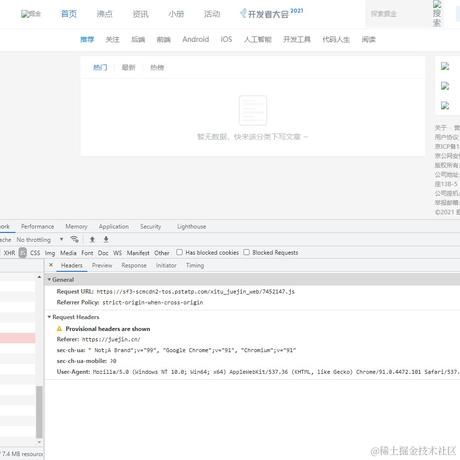Close the request details pane
The height and width of the screenshot is (460, 460).
tap(51, 265)
